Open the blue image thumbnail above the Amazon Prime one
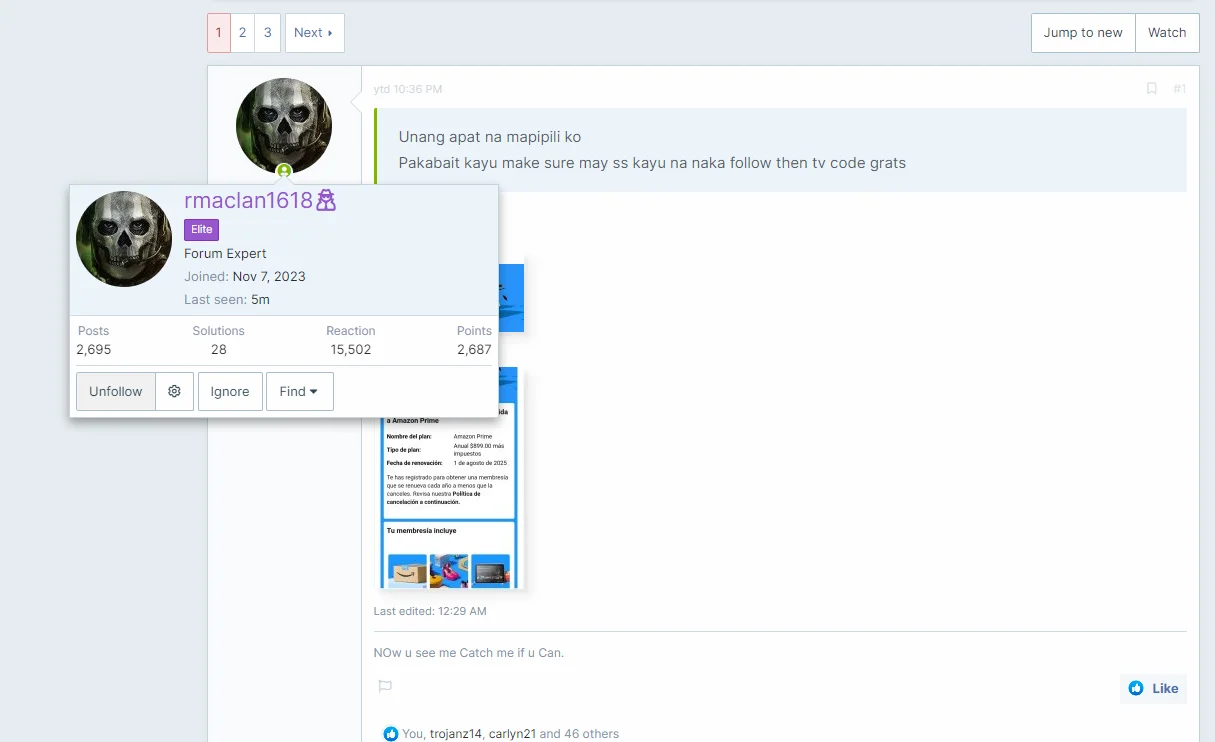Viewport: 1215px width, 742px height. pos(511,298)
